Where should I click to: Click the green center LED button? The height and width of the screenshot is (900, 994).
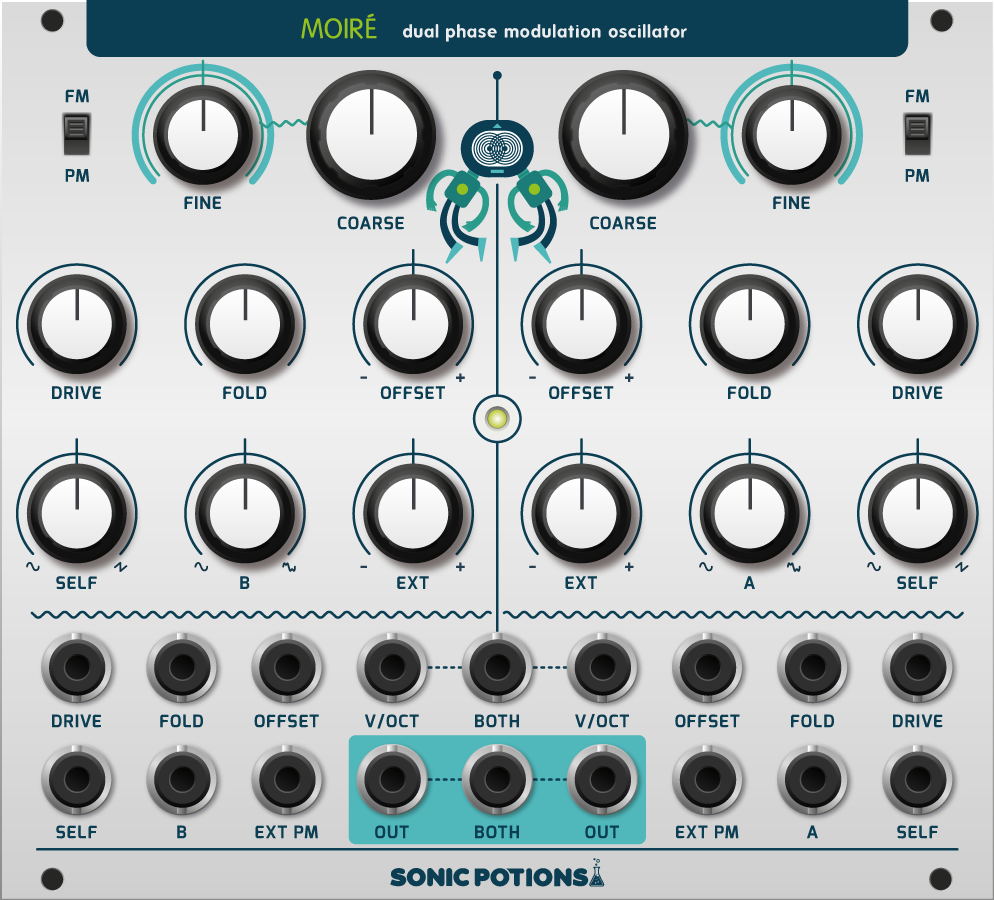(496, 419)
